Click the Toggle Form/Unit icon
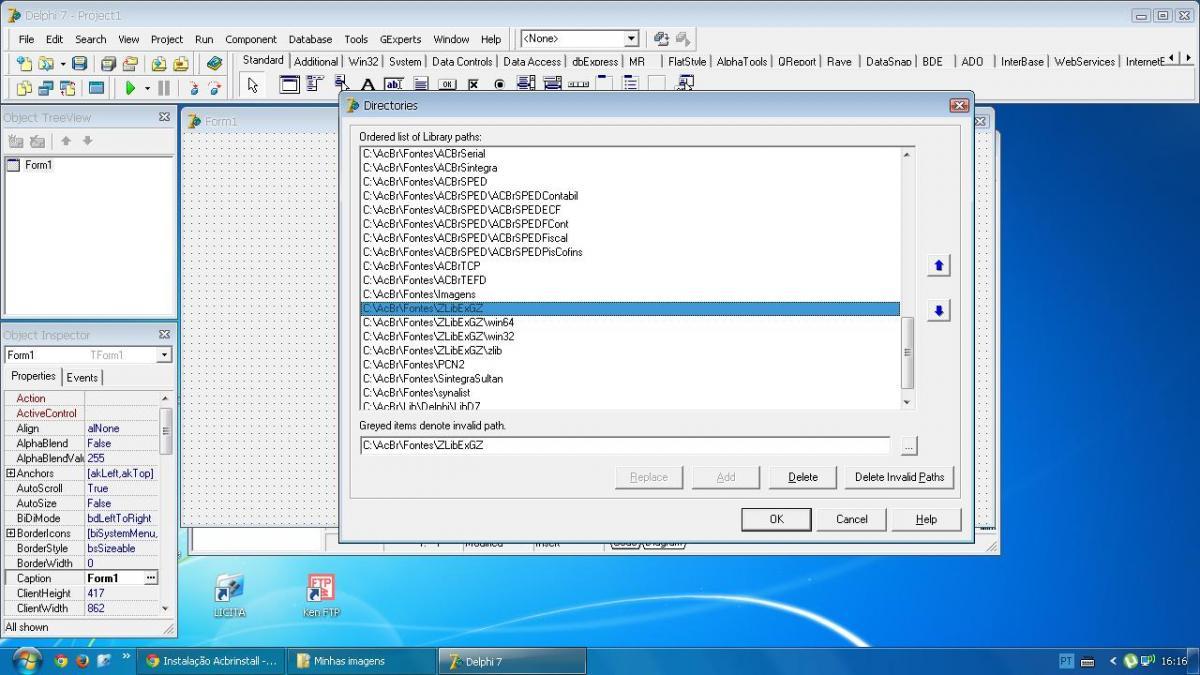 (68, 88)
